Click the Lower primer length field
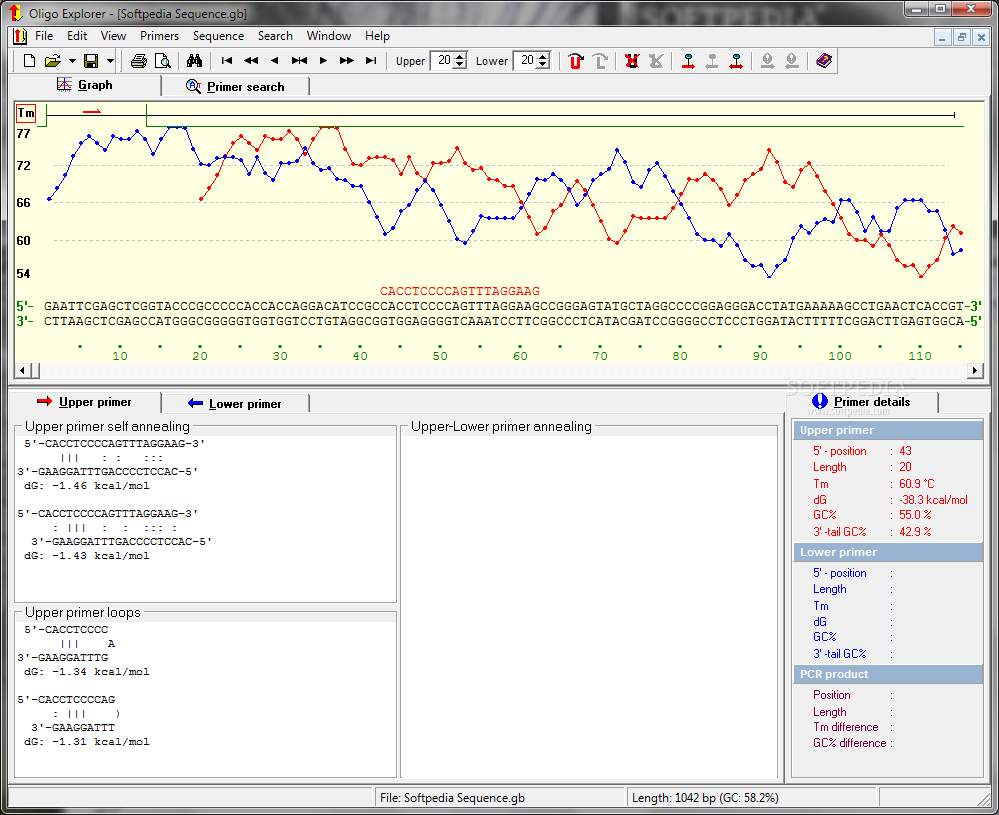This screenshot has height=815, width=999. point(526,61)
